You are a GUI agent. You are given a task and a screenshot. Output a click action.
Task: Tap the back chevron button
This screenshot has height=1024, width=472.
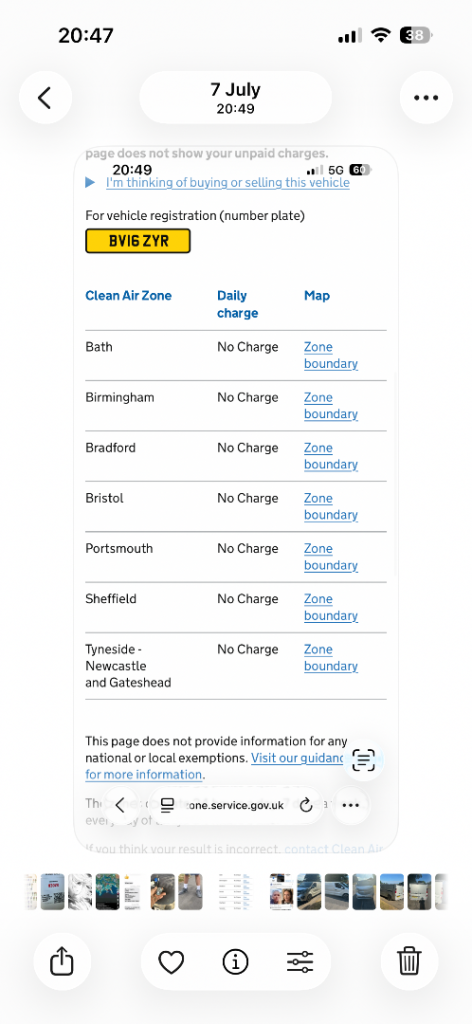pos(44,98)
